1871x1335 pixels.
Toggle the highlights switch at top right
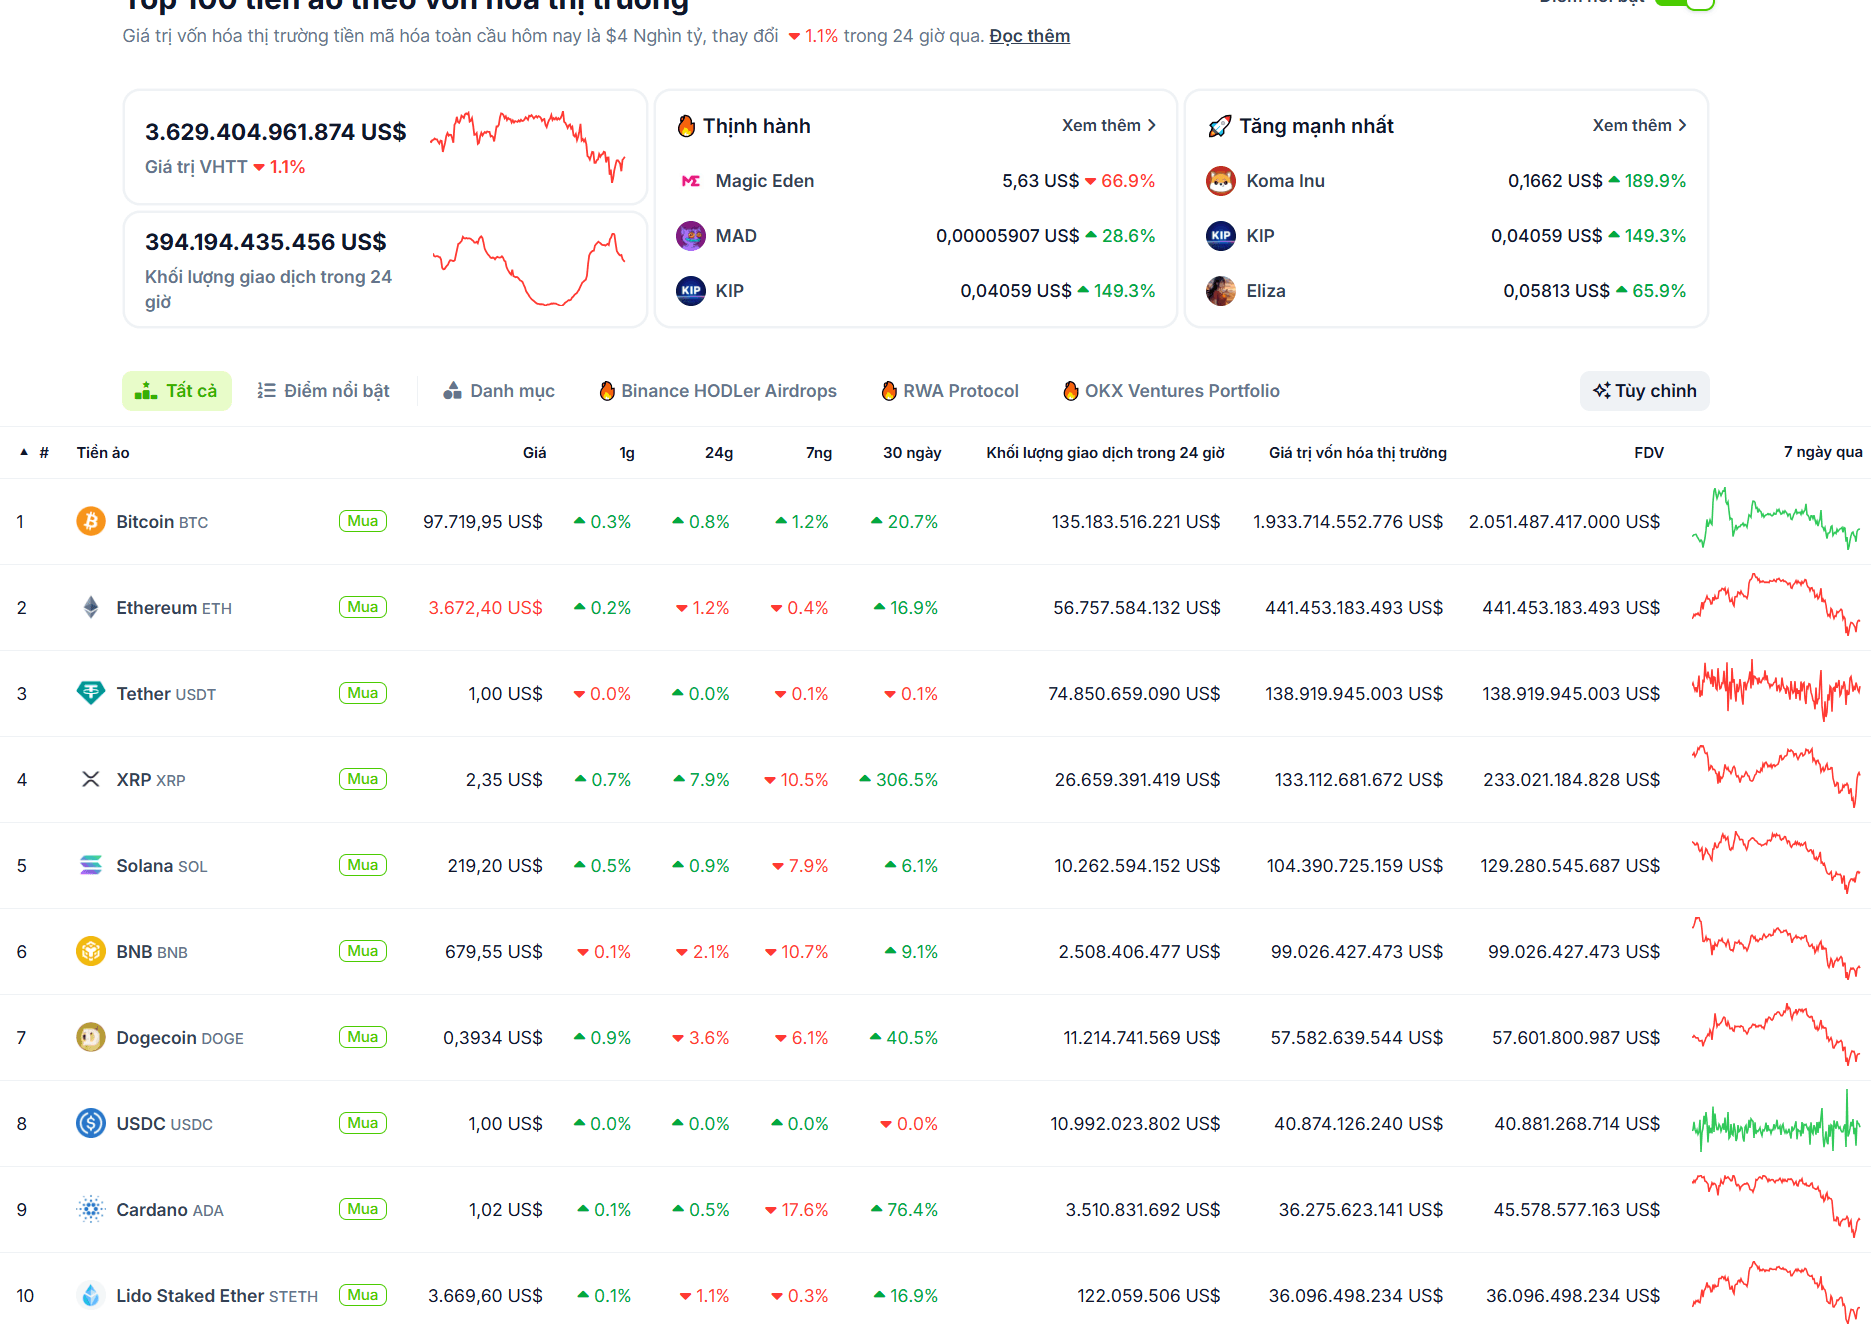click(x=1686, y=3)
